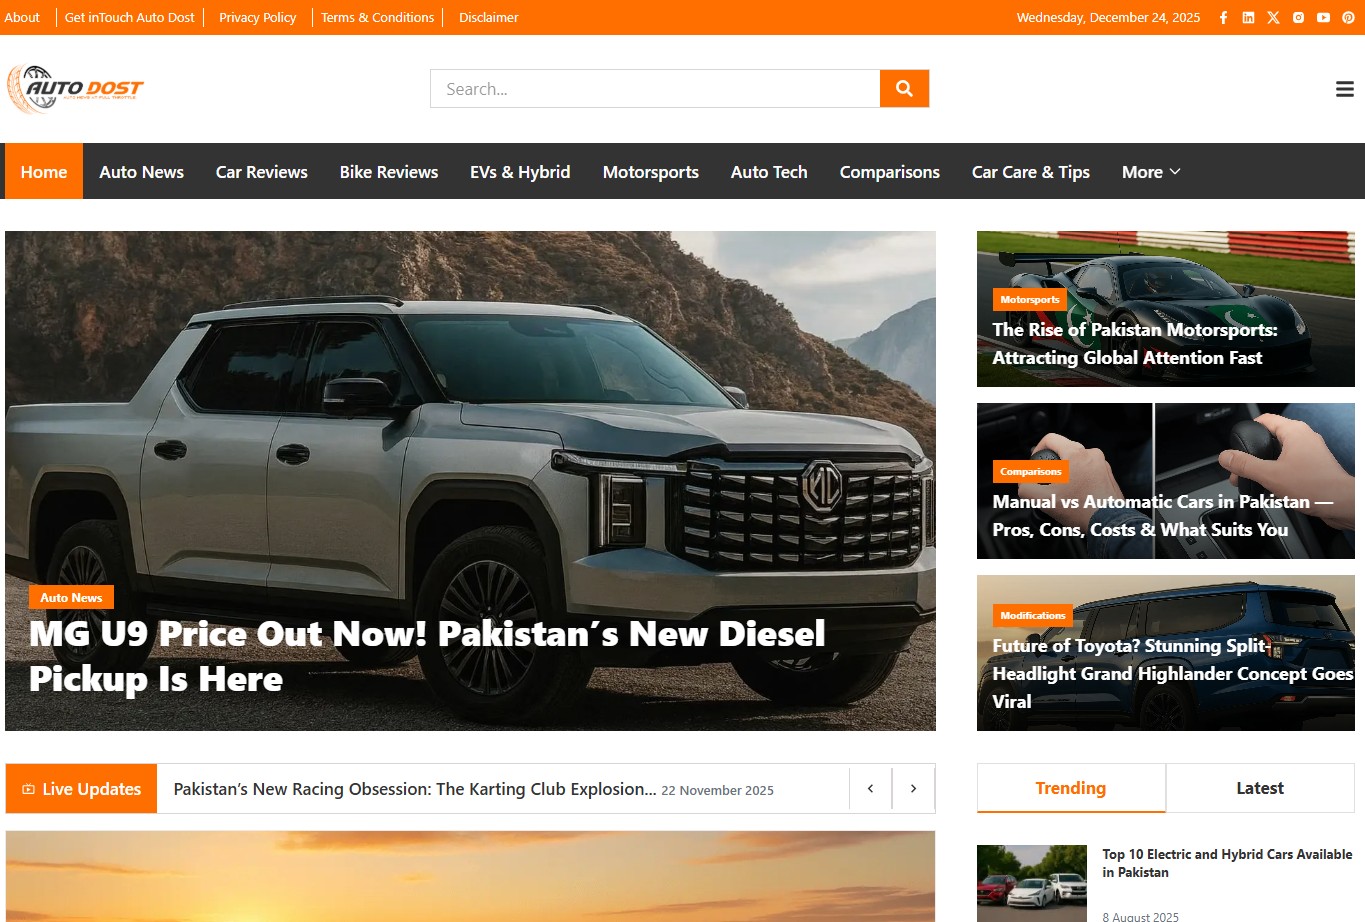Viewport: 1365px width, 922px height.
Task: Open Terms & Conditions link
Action: tap(378, 17)
